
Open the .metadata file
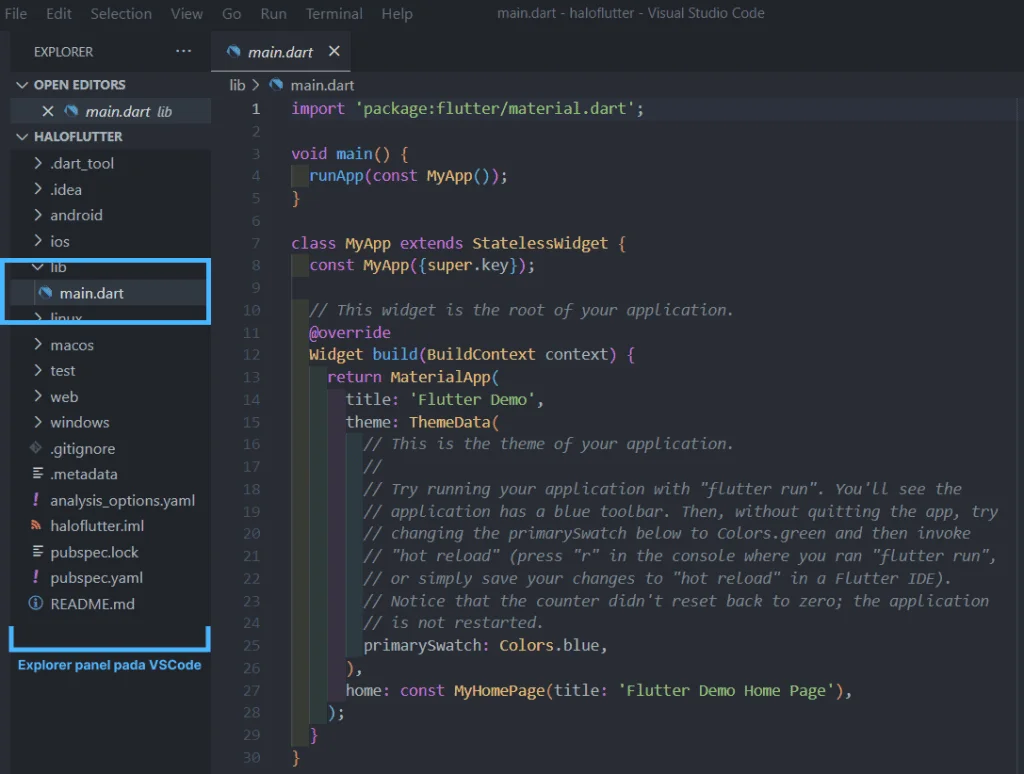pos(84,474)
